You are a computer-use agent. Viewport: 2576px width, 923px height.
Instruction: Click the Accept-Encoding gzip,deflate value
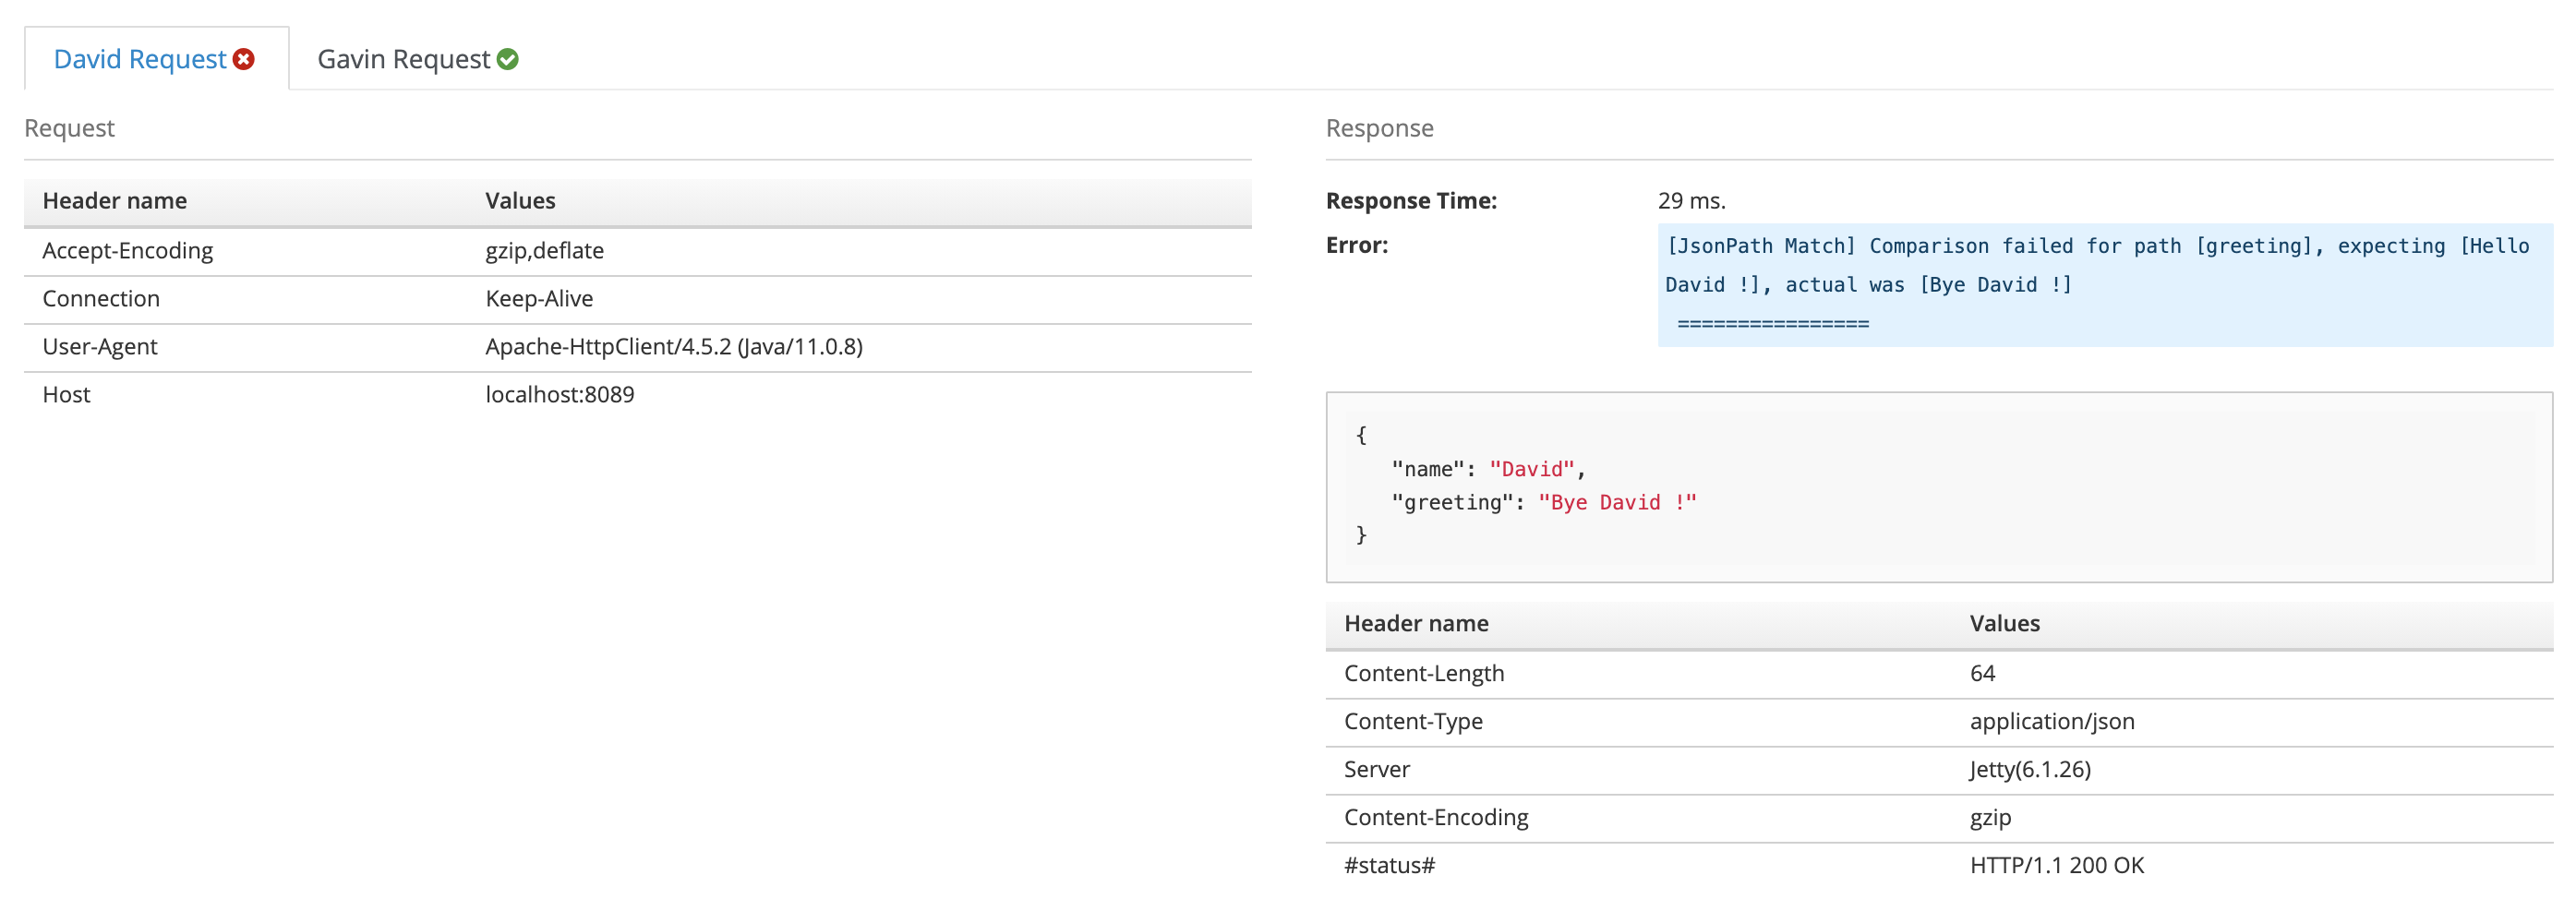(545, 250)
